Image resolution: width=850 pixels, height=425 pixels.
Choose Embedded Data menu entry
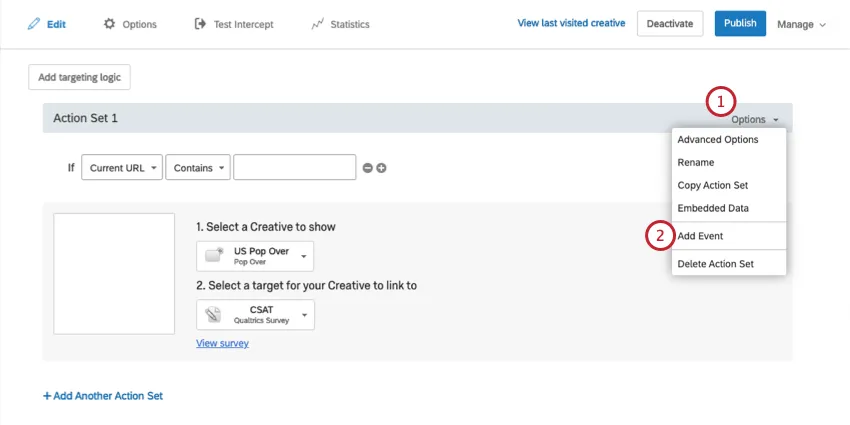(x=713, y=208)
